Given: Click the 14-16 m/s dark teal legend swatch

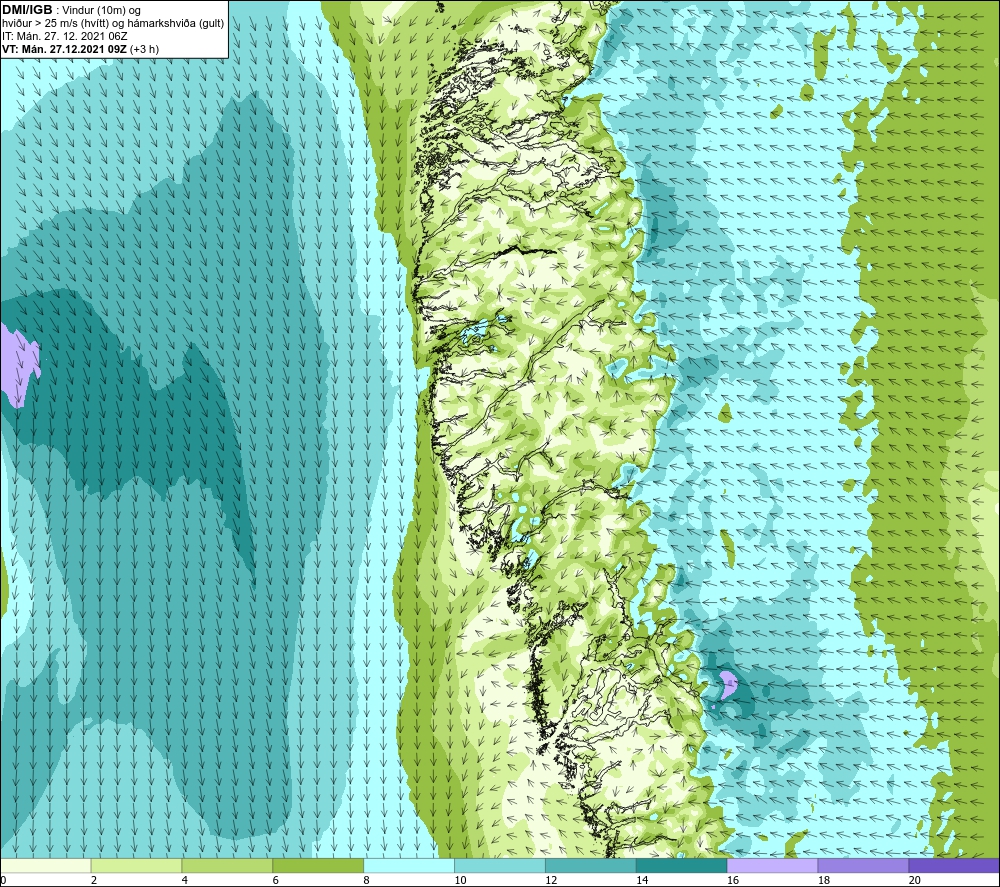Looking at the screenshot, I should [681, 865].
